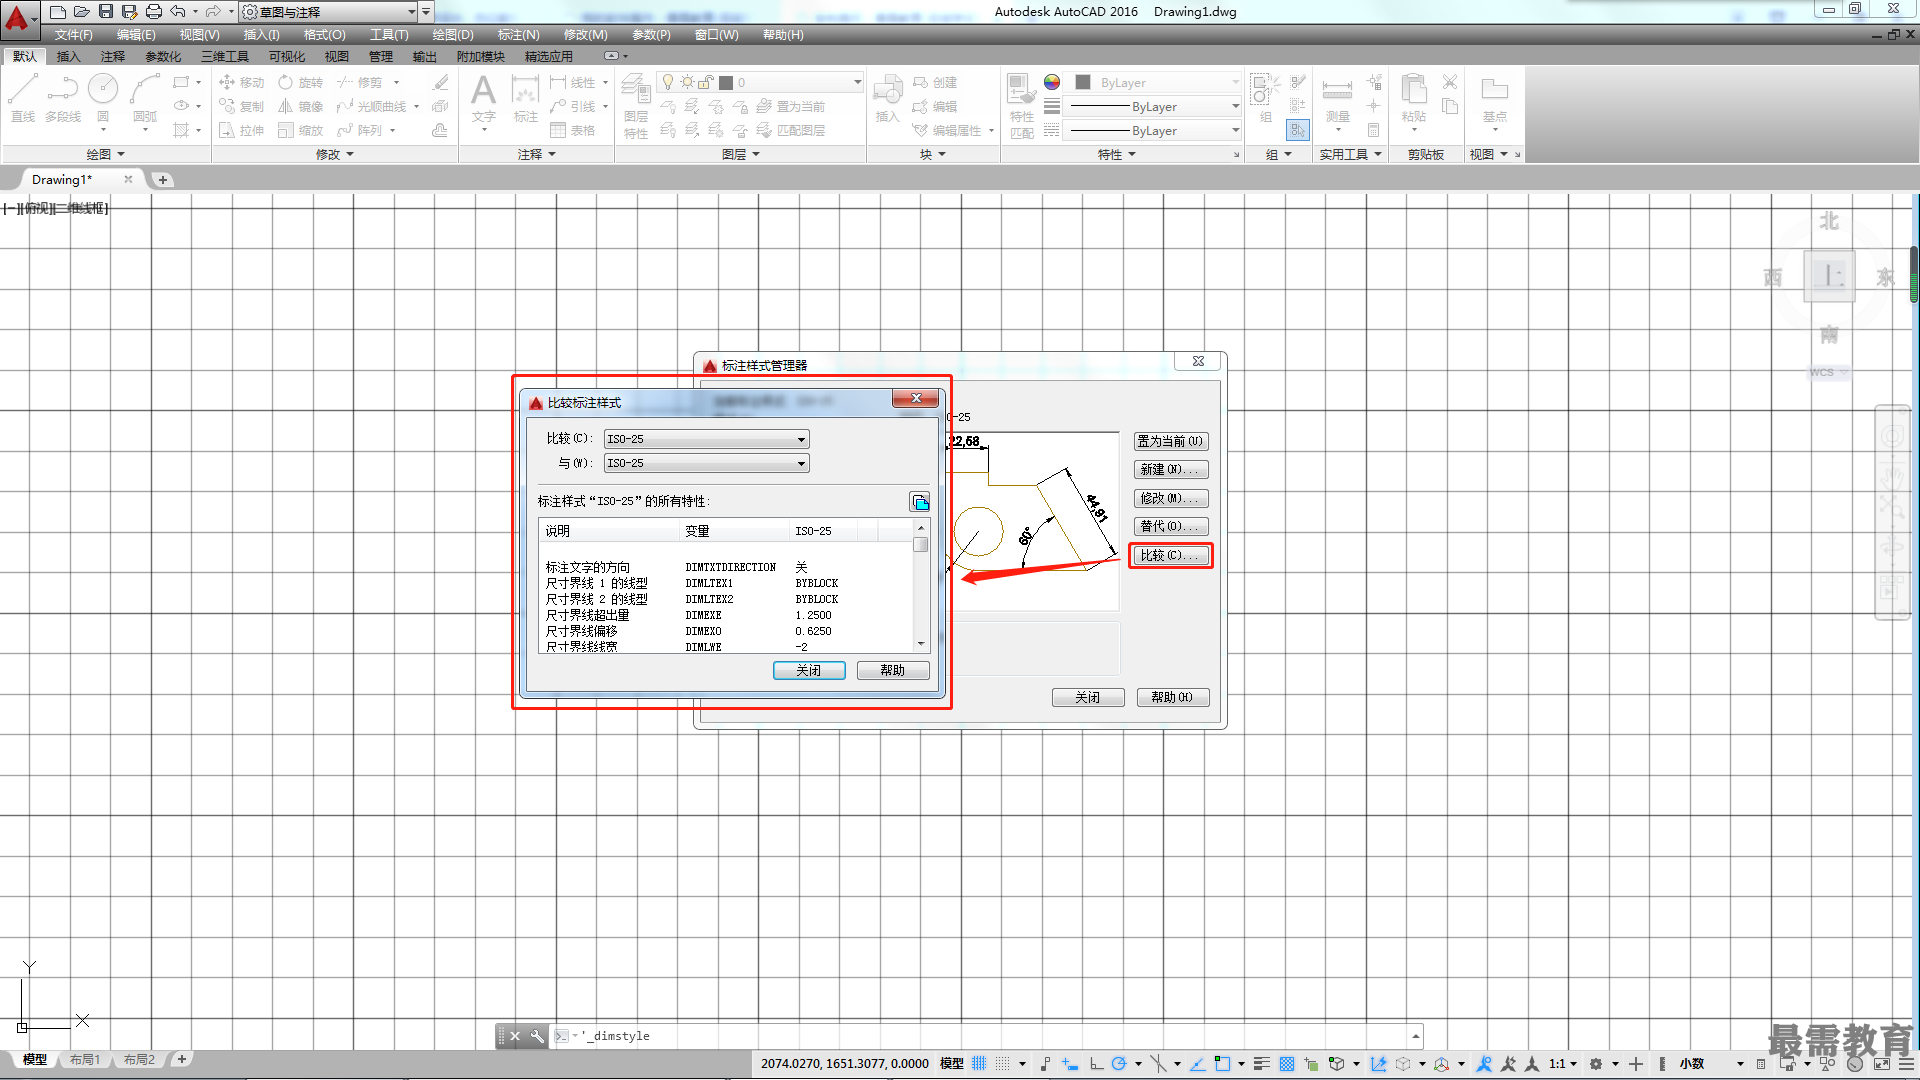Select the Polyline (多段线) tool
The width and height of the screenshot is (1920, 1080).
tap(63, 98)
